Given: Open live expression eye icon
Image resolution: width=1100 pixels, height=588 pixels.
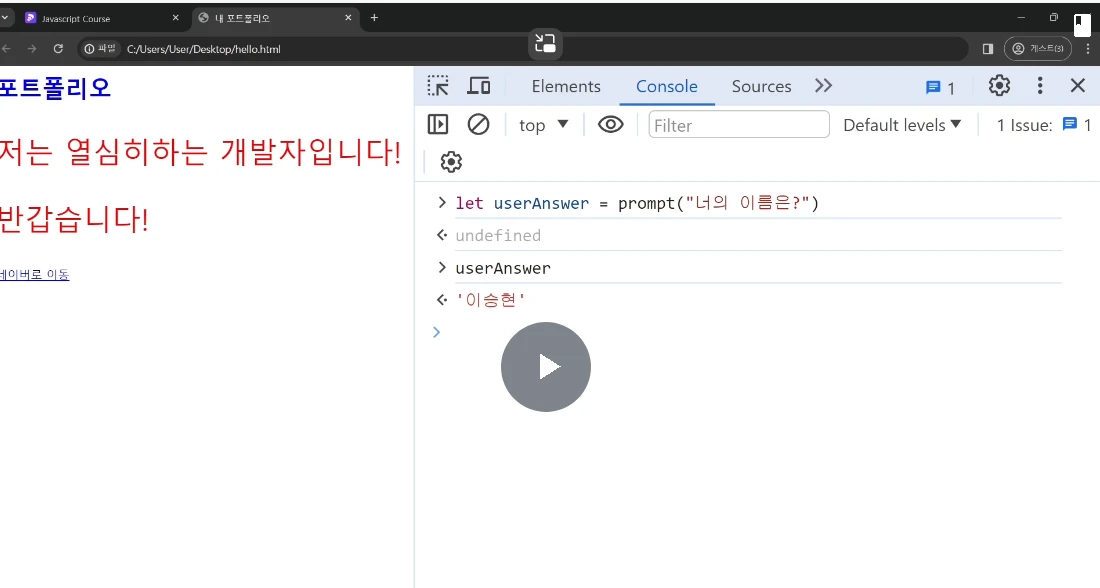Looking at the screenshot, I should tap(610, 125).
